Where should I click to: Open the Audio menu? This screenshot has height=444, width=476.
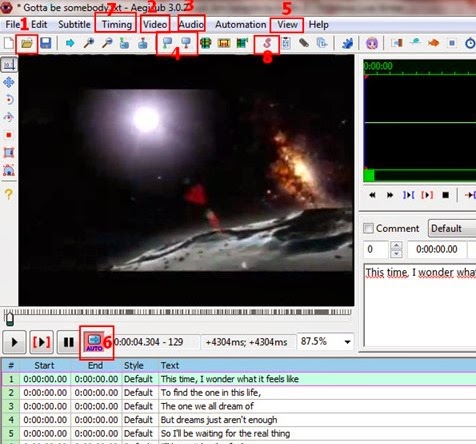pos(191,25)
